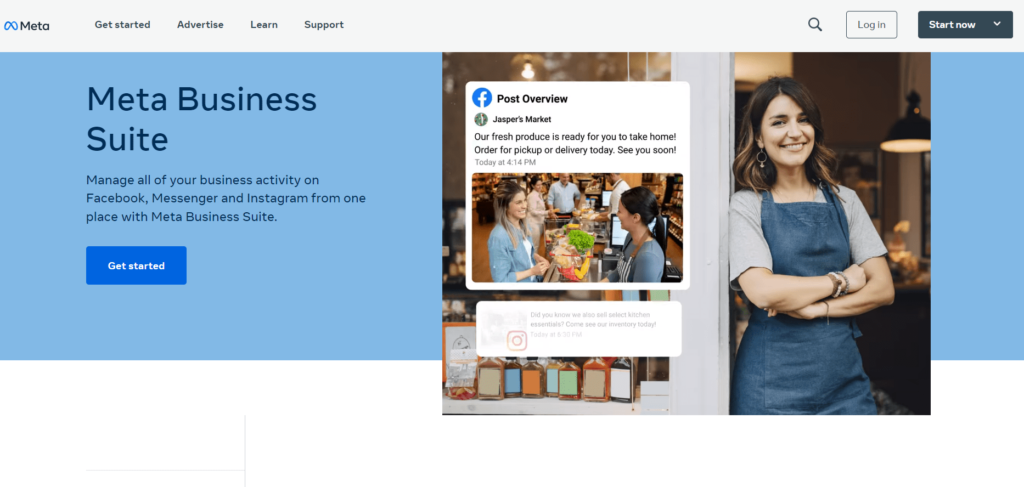Click the photo of woman in denim apron
Image resolution: width=1024 pixels, height=487 pixels.
[813, 242]
